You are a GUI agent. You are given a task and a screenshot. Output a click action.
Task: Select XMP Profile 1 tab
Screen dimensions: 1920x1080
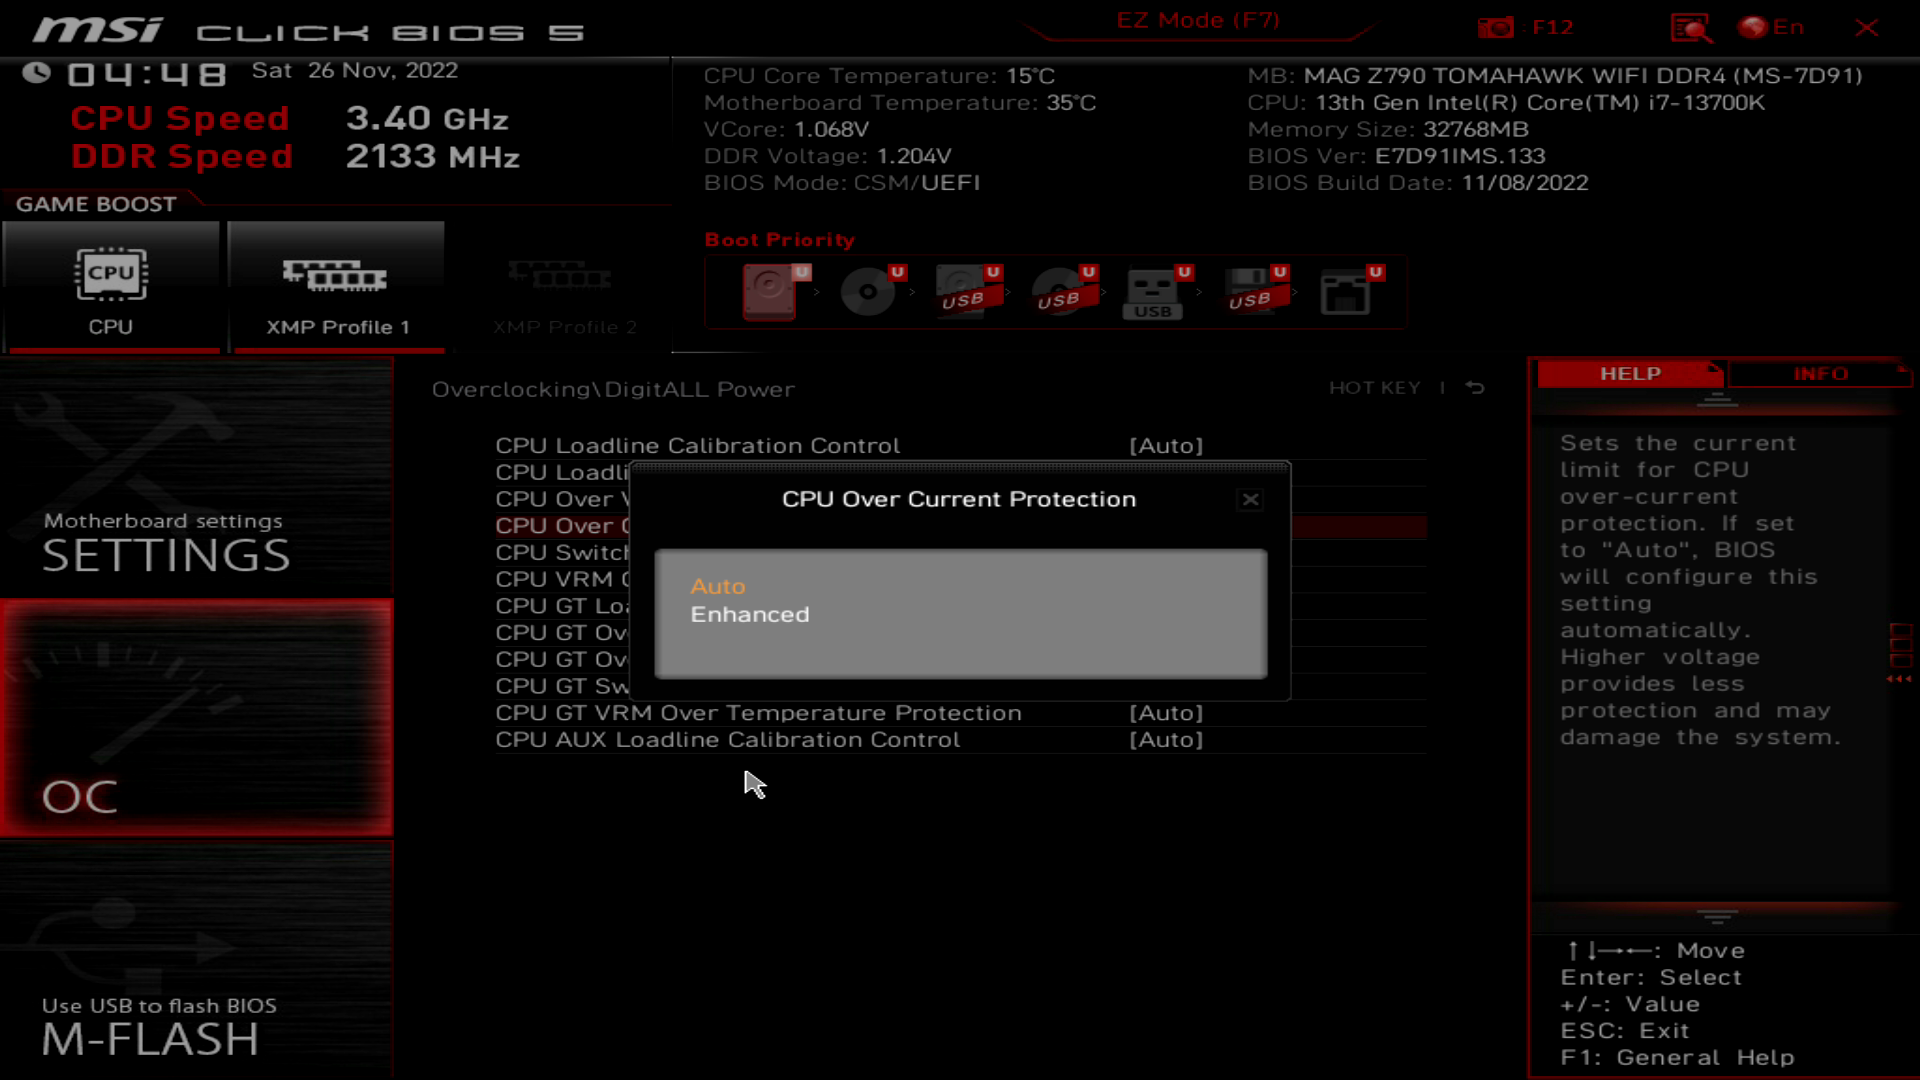click(336, 284)
